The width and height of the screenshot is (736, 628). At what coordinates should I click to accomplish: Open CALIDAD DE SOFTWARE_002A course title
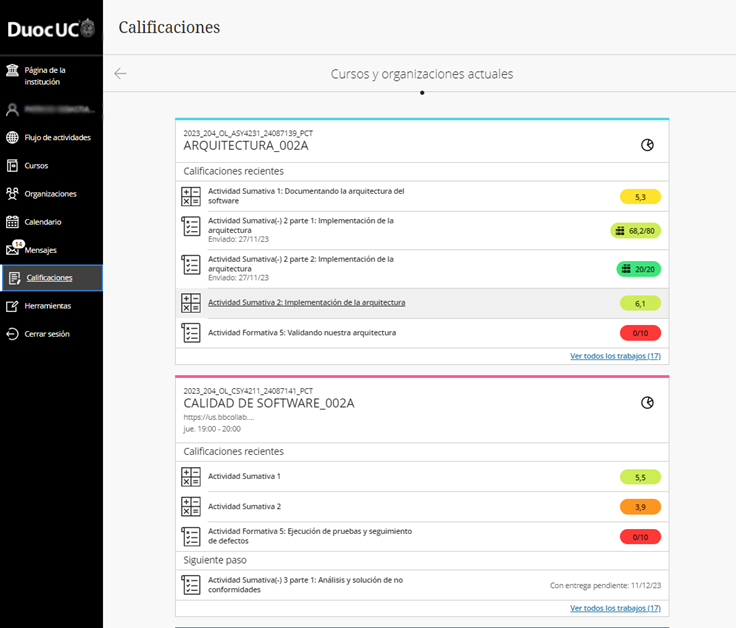(269, 404)
